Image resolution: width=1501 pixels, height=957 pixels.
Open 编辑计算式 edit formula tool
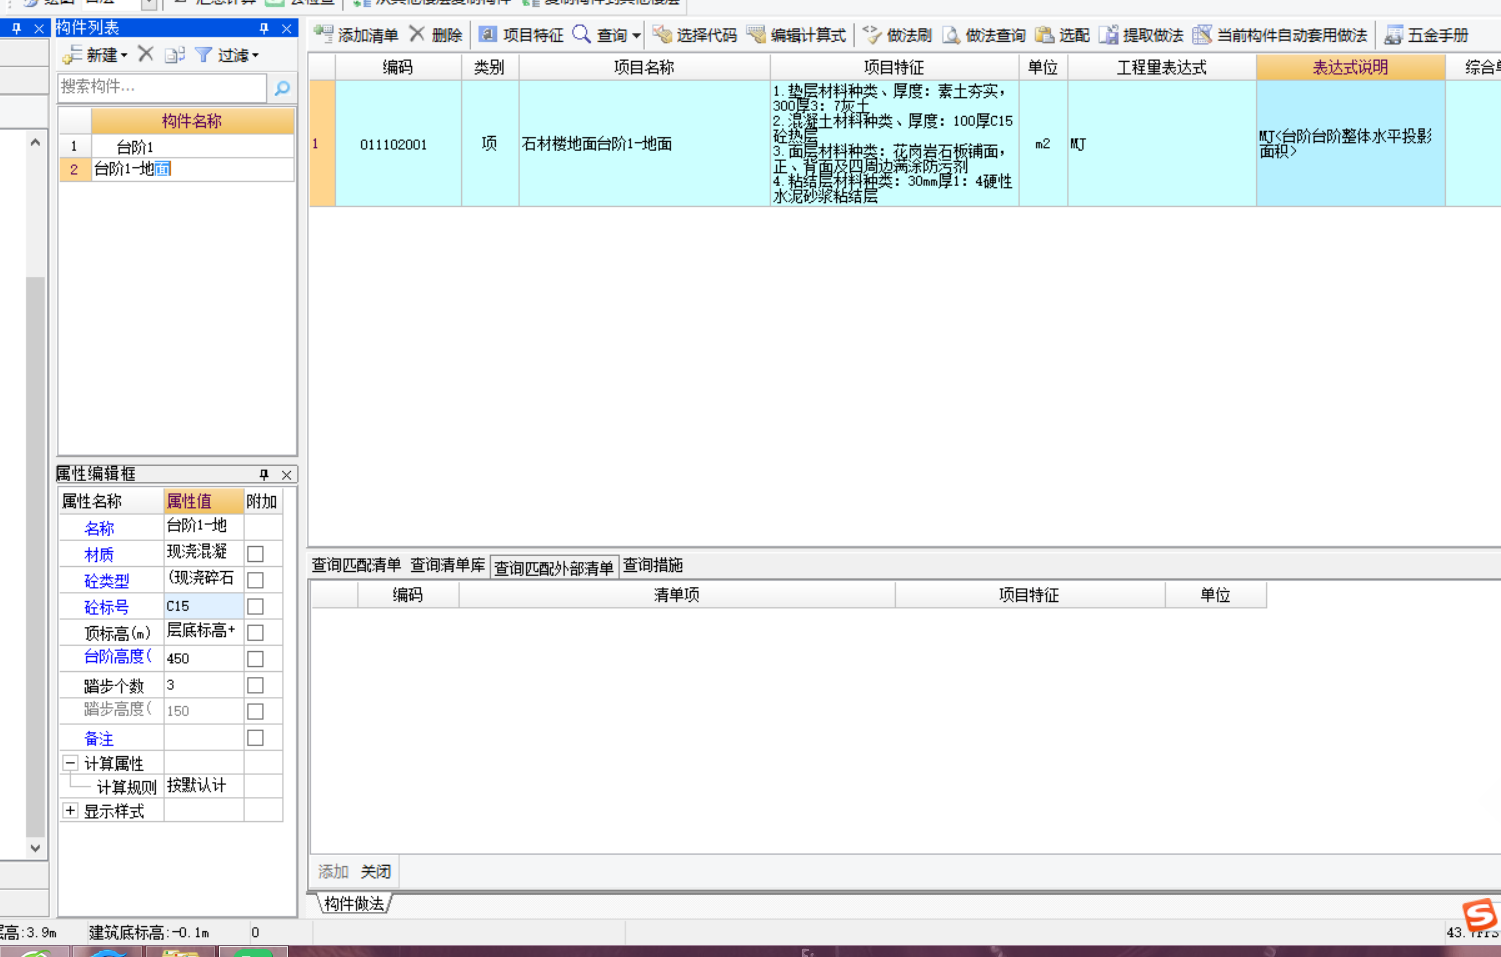[x=796, y=35]
